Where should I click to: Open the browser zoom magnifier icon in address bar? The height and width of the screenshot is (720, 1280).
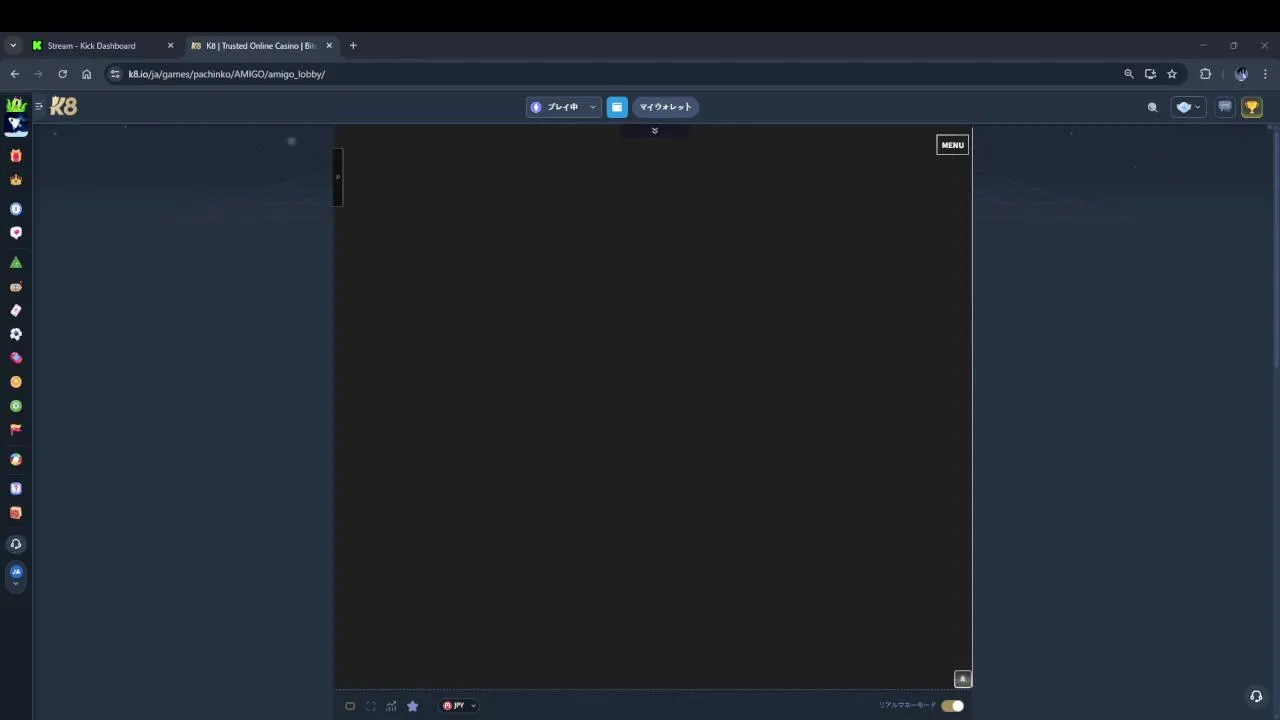[1129, 74]
